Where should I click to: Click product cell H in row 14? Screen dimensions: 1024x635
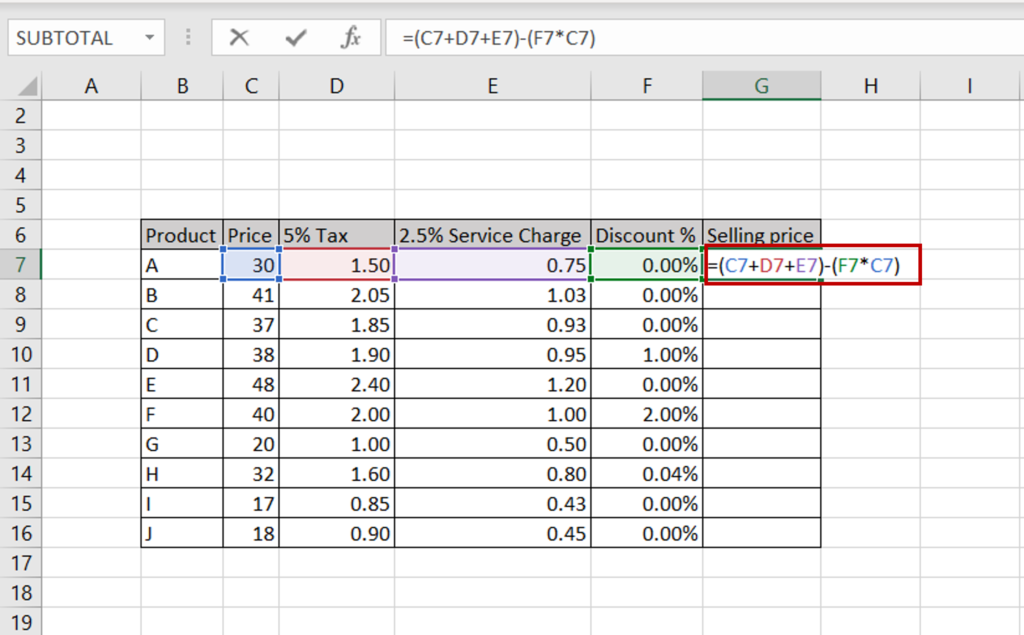pos(182,474)
